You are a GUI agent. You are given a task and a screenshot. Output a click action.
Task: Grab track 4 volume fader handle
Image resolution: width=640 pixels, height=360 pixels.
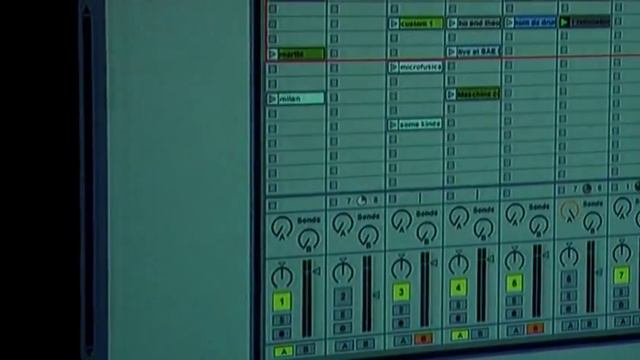[x=491, y=259]
